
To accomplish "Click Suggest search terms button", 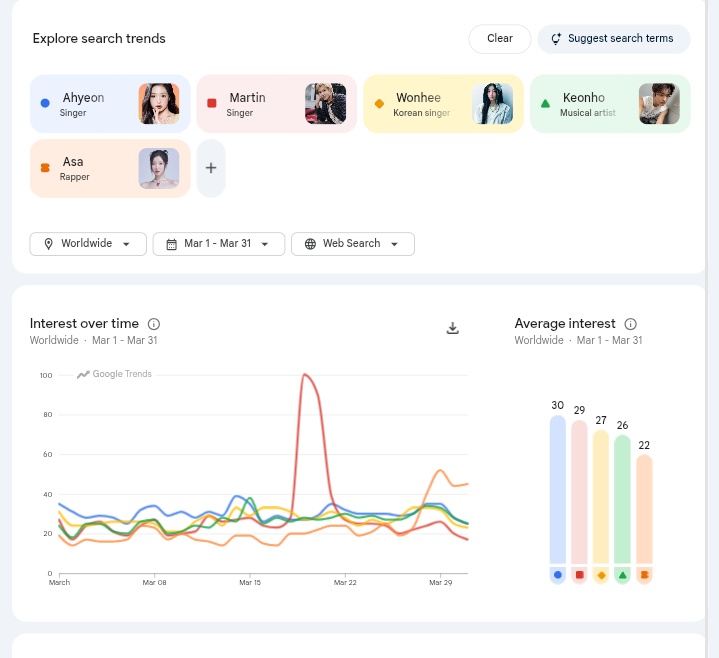I will click(x=613, y=39).
